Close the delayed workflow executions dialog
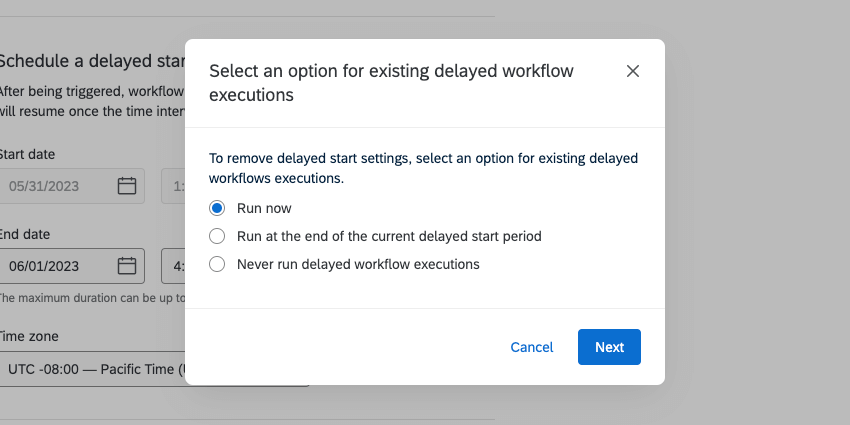The image size is (850, 425). click(632, 71)
